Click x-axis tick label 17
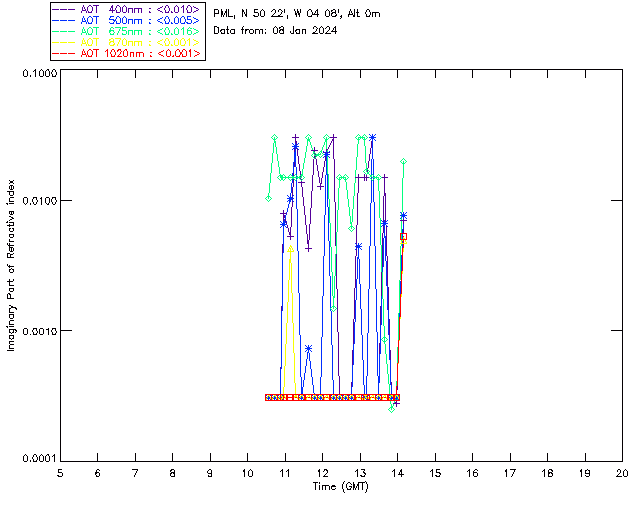This screenshot has height=512, width=640. tap(510, 473)
